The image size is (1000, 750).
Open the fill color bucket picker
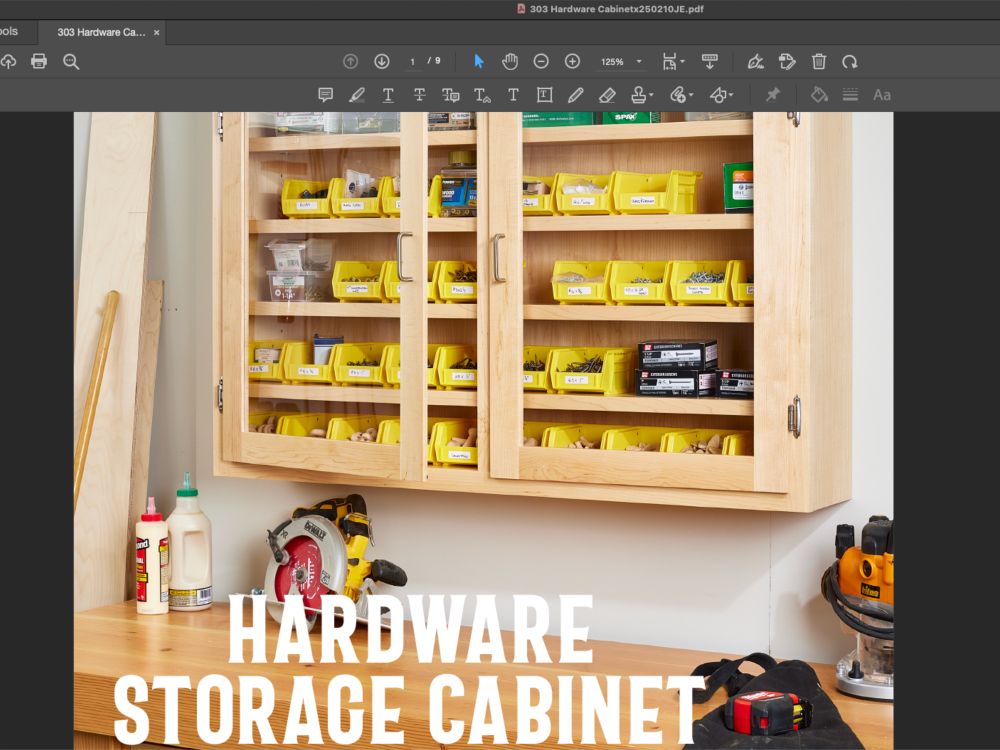[819, 94]
